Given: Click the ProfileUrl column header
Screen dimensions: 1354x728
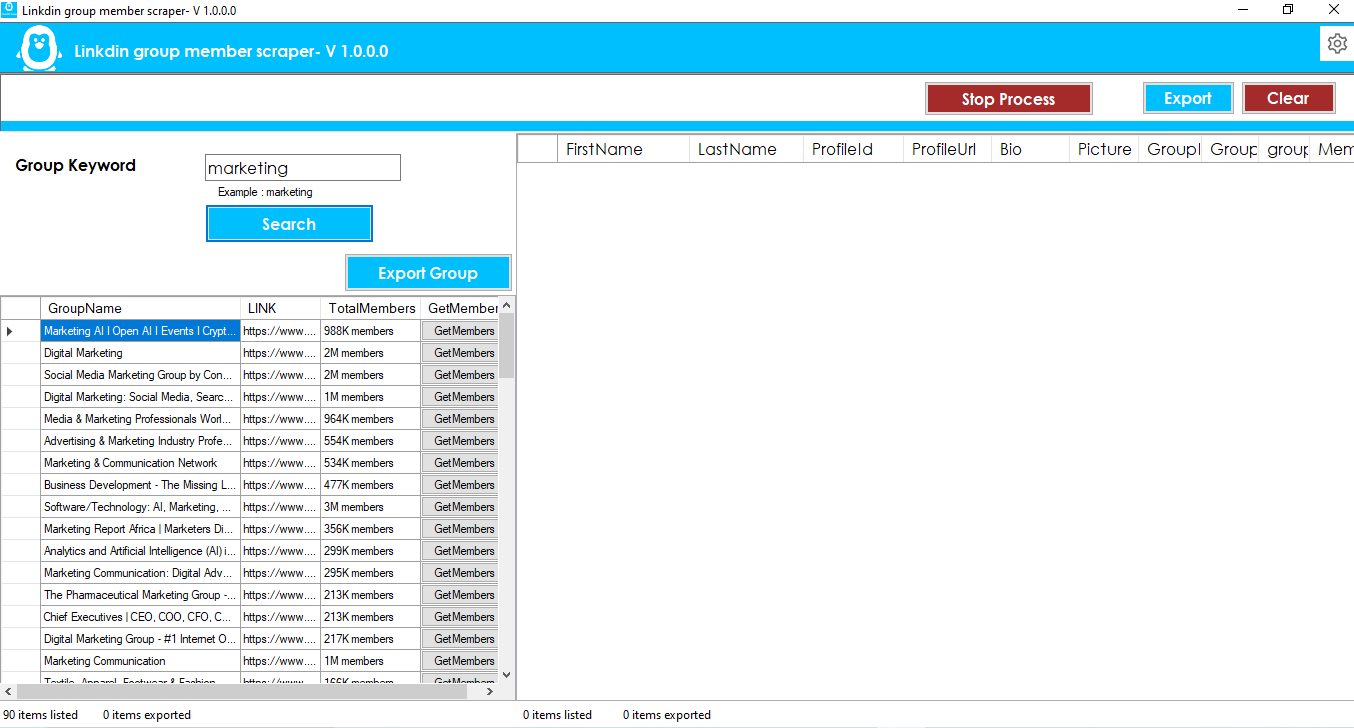Looking at the screenshot, I should 947,149.
